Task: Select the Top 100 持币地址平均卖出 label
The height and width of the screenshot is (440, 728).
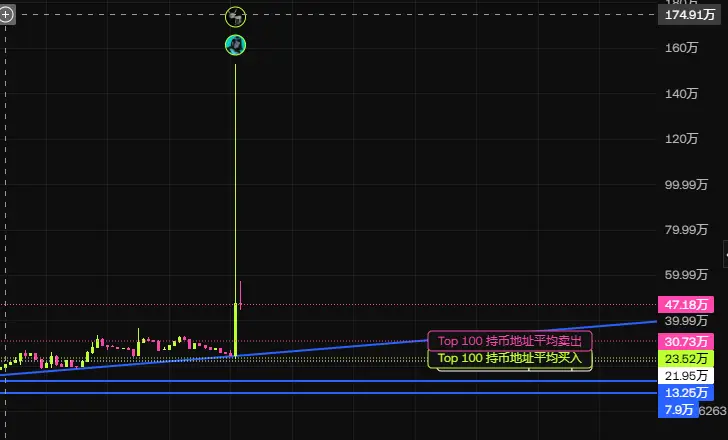Action: pos(510,341)
